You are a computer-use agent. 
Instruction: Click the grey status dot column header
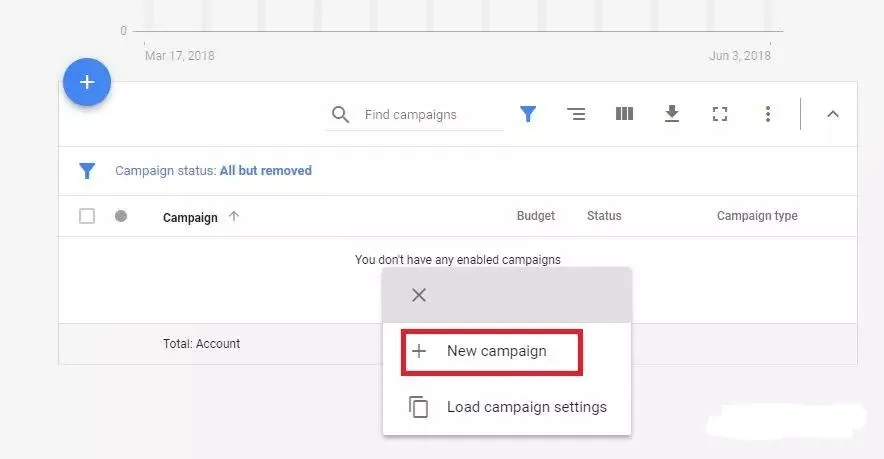tap(121, 216)
